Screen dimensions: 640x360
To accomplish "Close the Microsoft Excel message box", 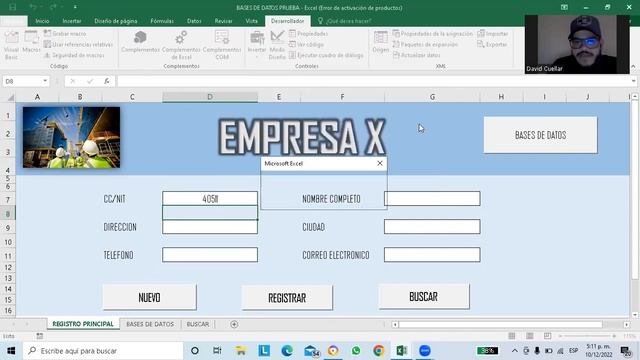I will click(x=380, y=163).
